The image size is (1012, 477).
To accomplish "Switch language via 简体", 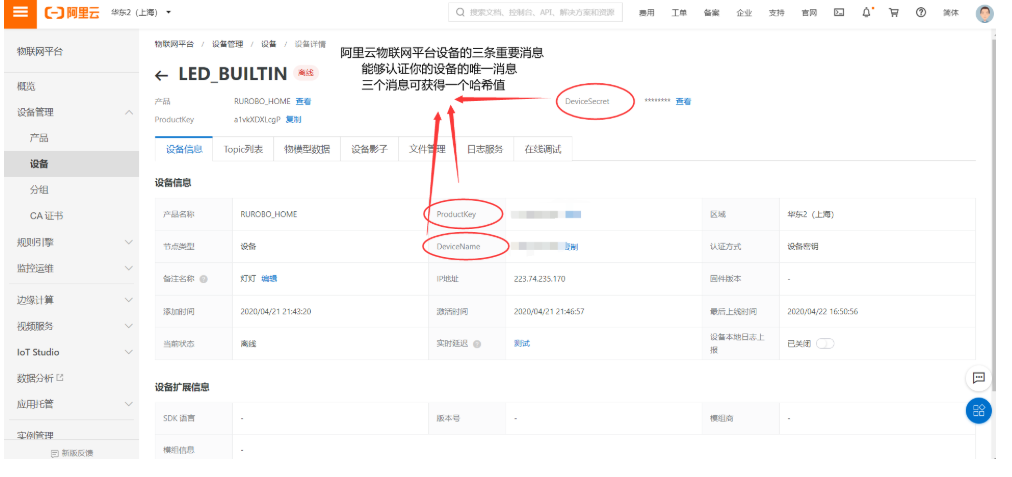I will [x=951, y=13].
